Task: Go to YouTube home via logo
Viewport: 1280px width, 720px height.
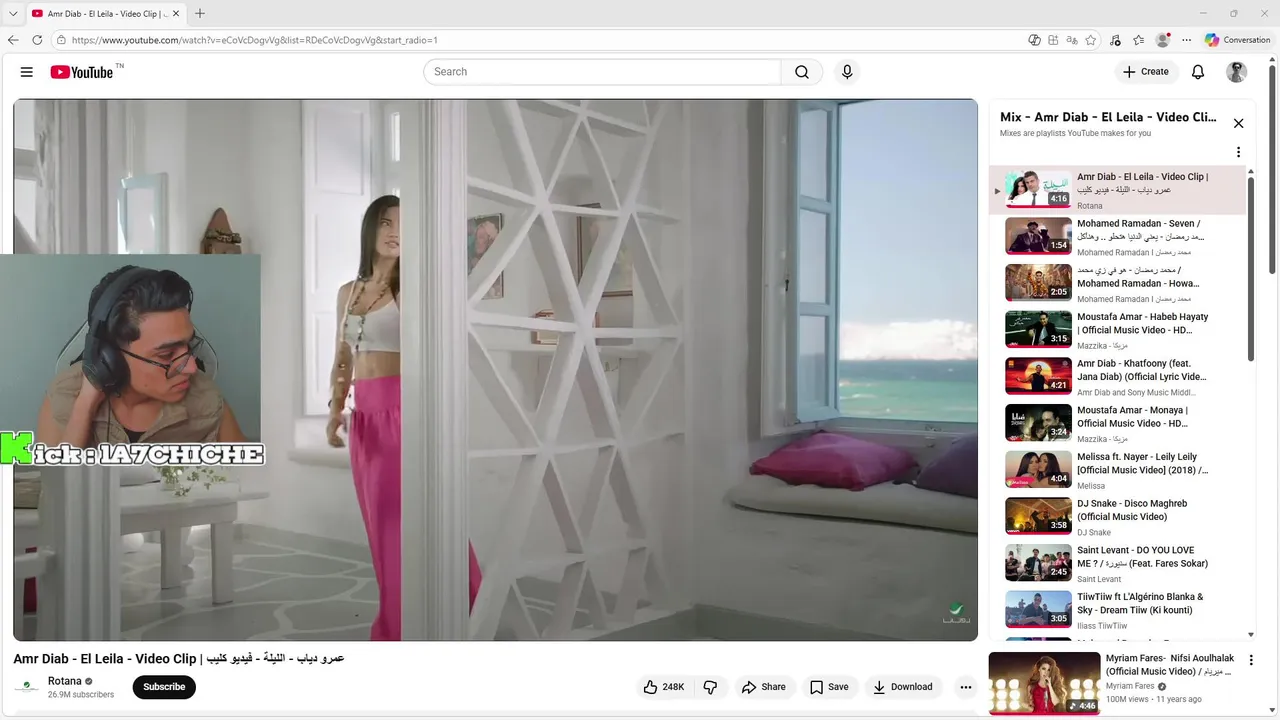Action: (x=82, y=72)
